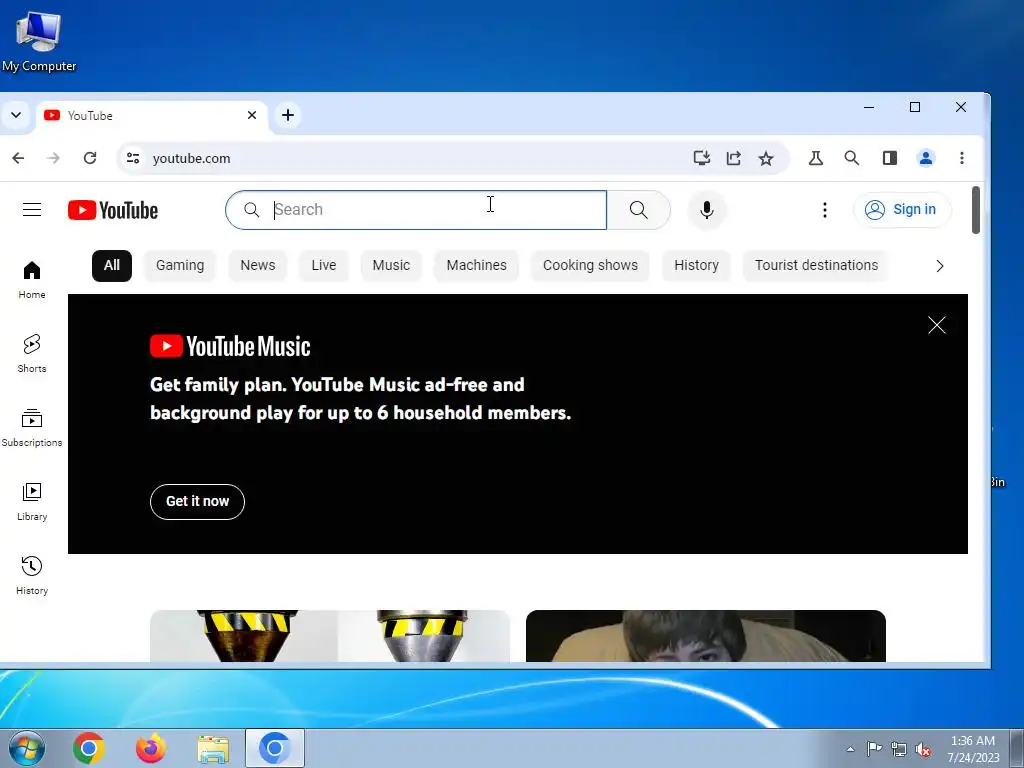Image resolution: width=1024 pixels, height=768 pixels.
Task: Filter by Cooking shows chip
Action: point(590,265)
